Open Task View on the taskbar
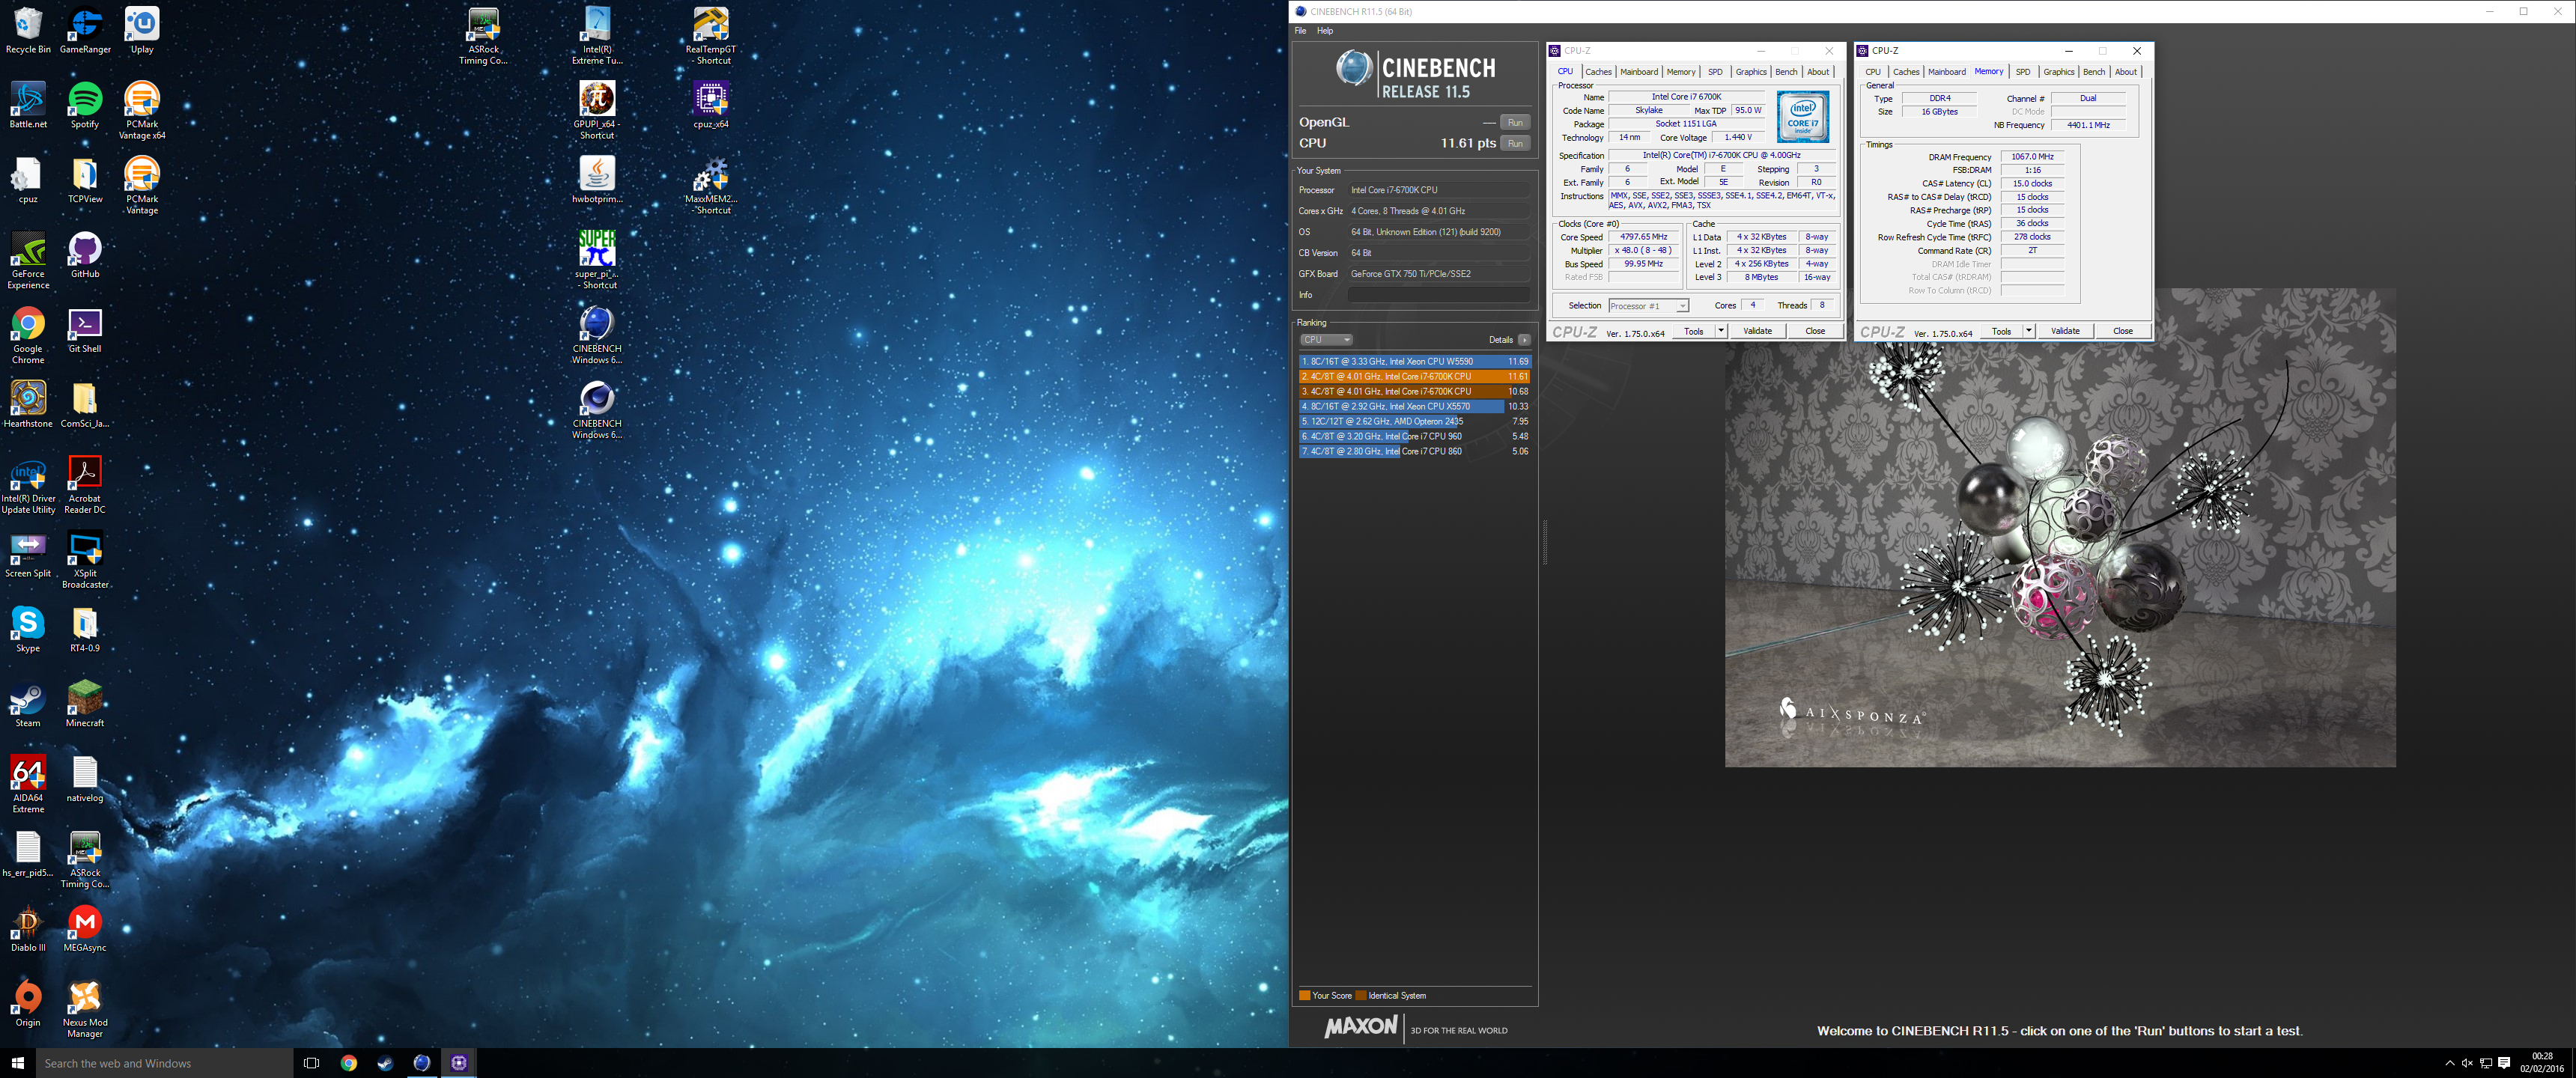This screenshot has width=2576, height=1078. (311, 1063)
